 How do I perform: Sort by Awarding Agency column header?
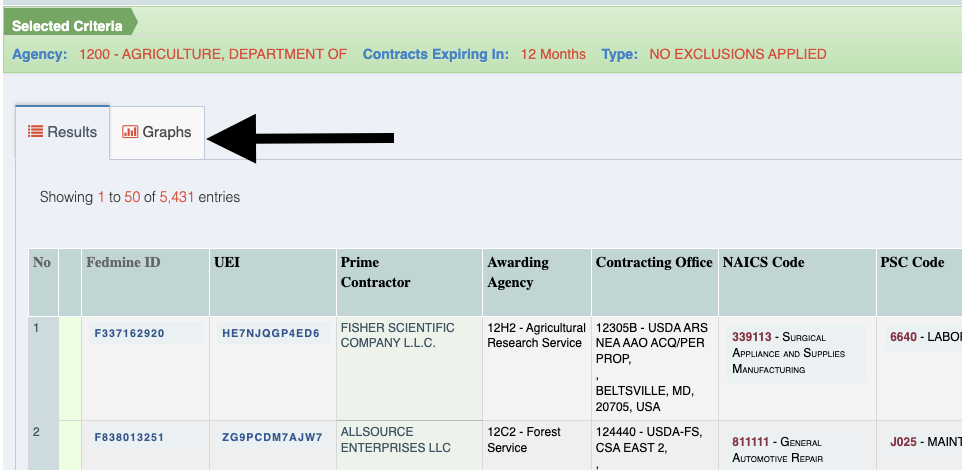coord(518,272)
